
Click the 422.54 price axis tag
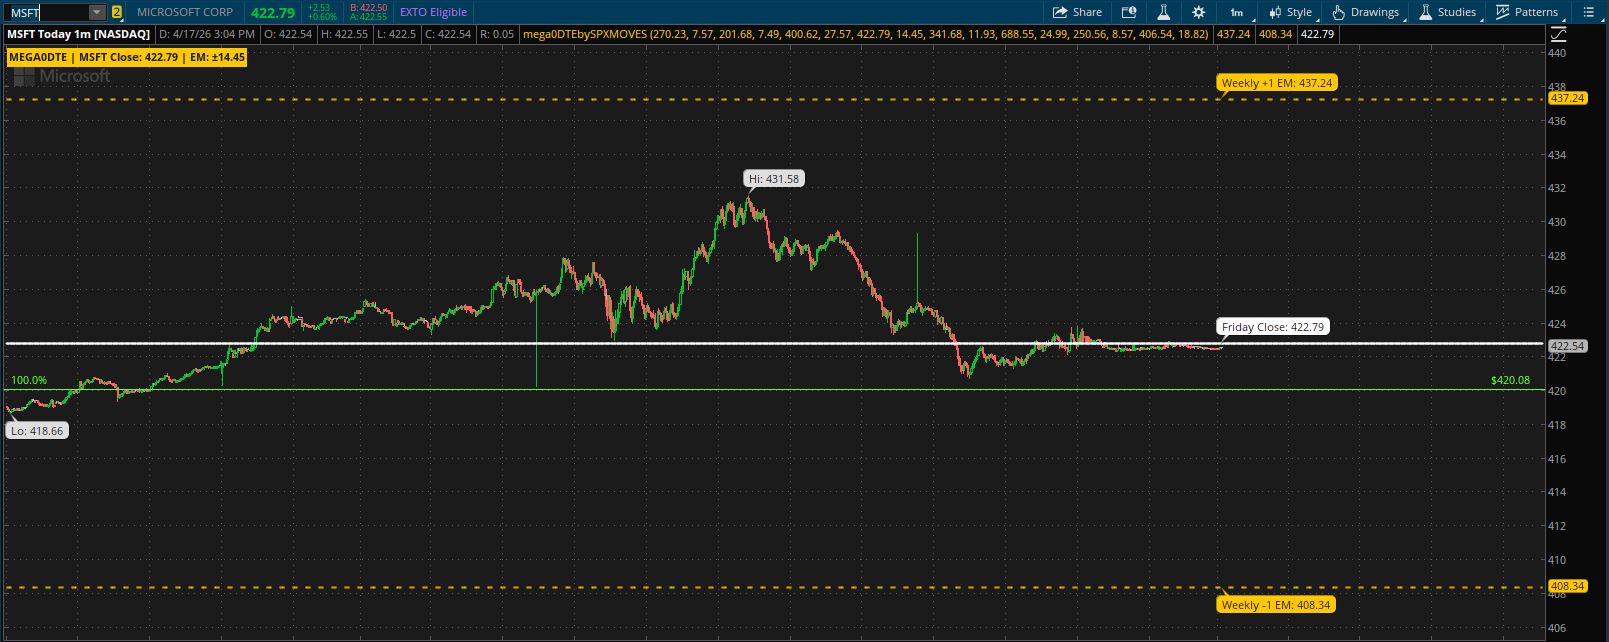click(x=1567, y=346)
